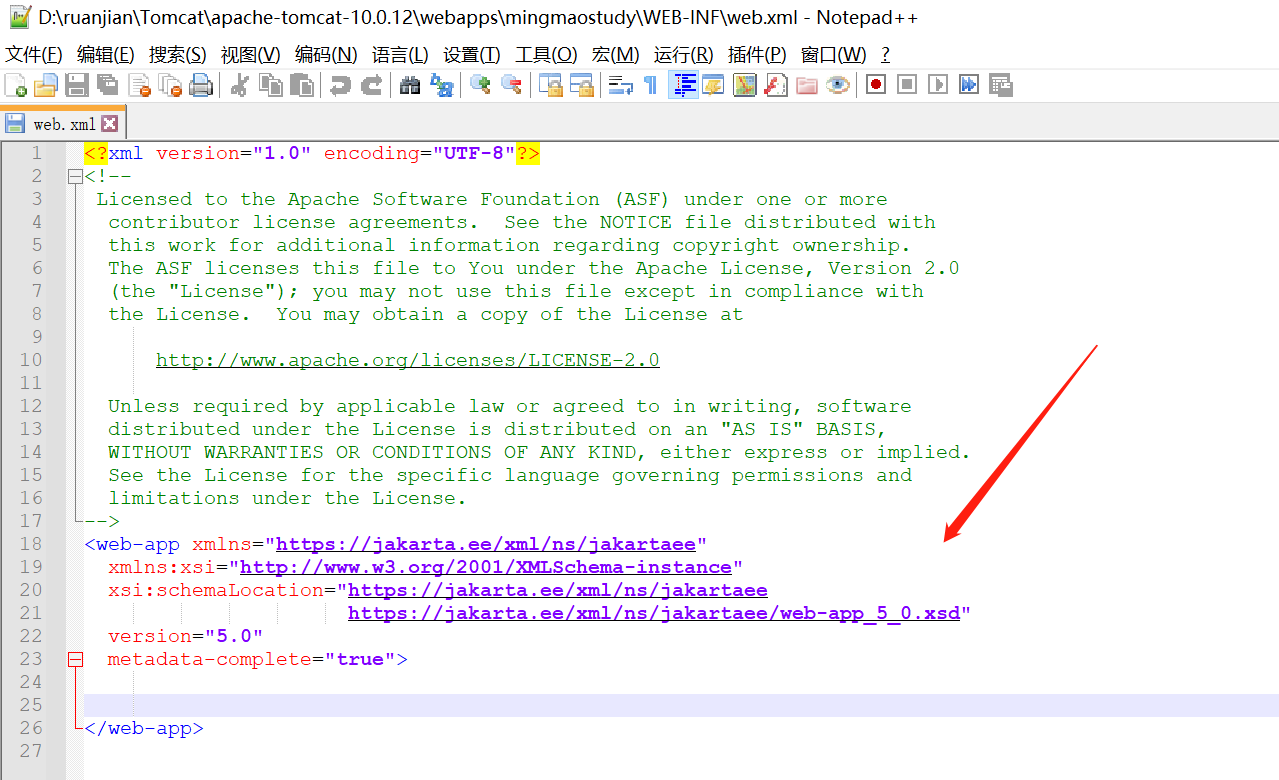Print the document with the printer icon
The width and height of the screenshot is (1279, 780).
[x=201, y=85]
